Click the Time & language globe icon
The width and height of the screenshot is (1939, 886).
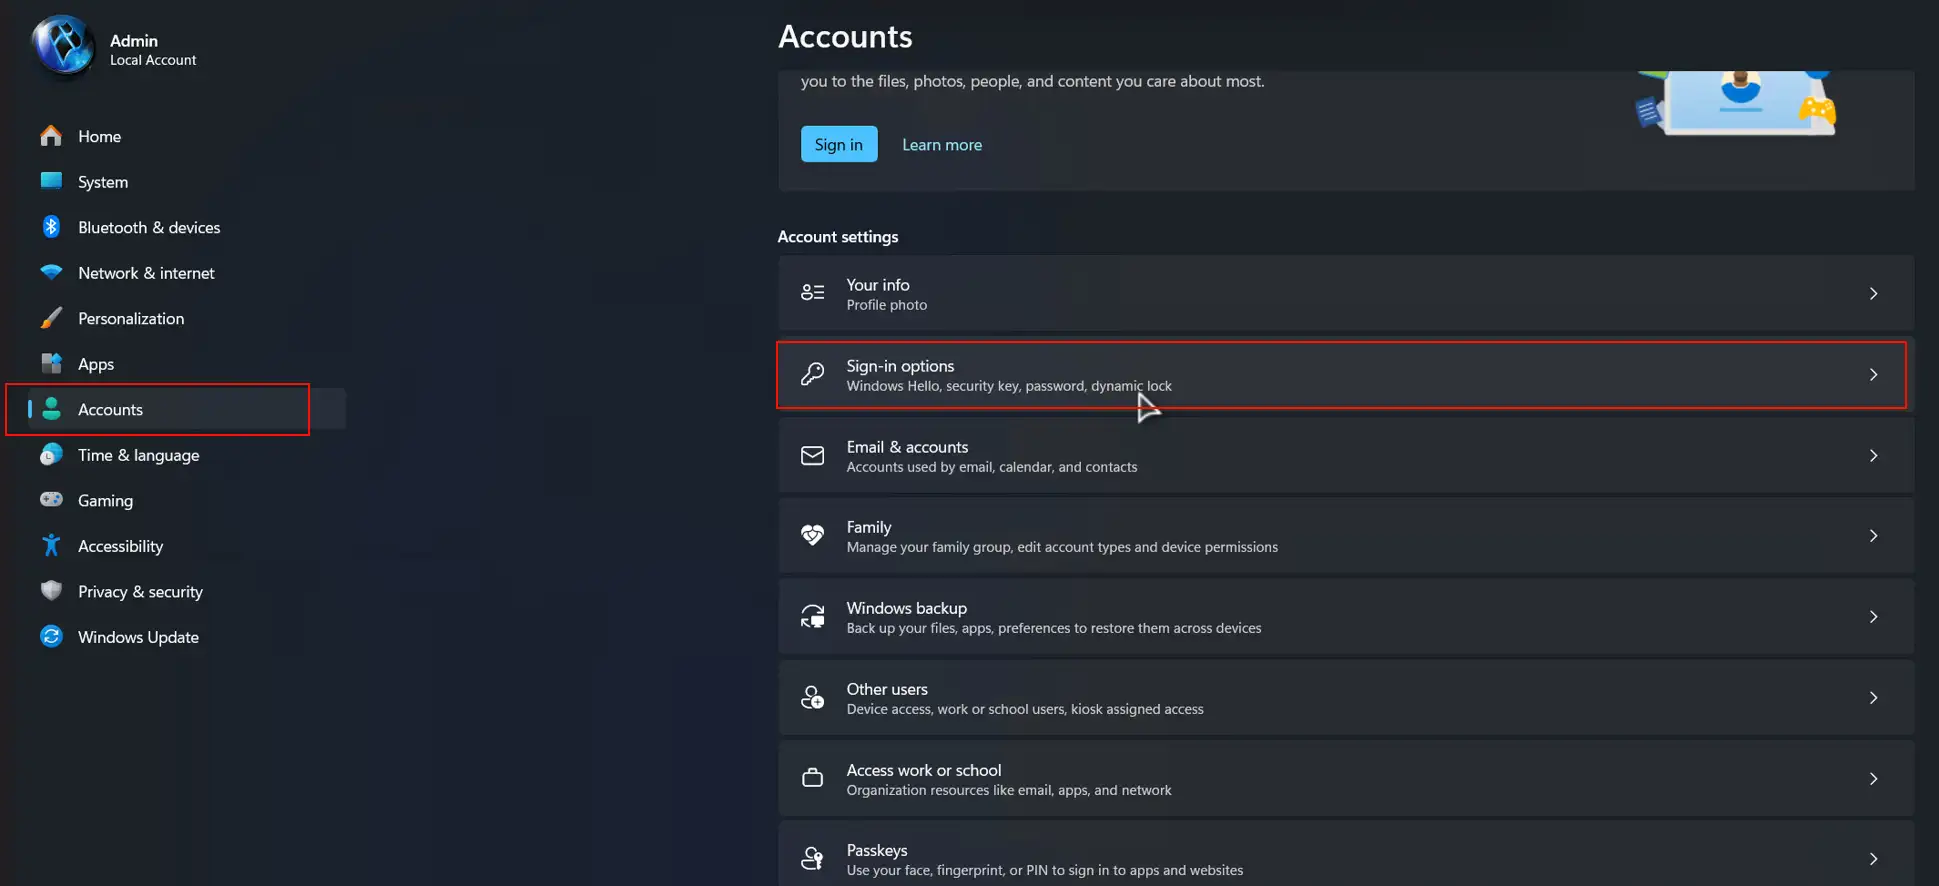51,455
